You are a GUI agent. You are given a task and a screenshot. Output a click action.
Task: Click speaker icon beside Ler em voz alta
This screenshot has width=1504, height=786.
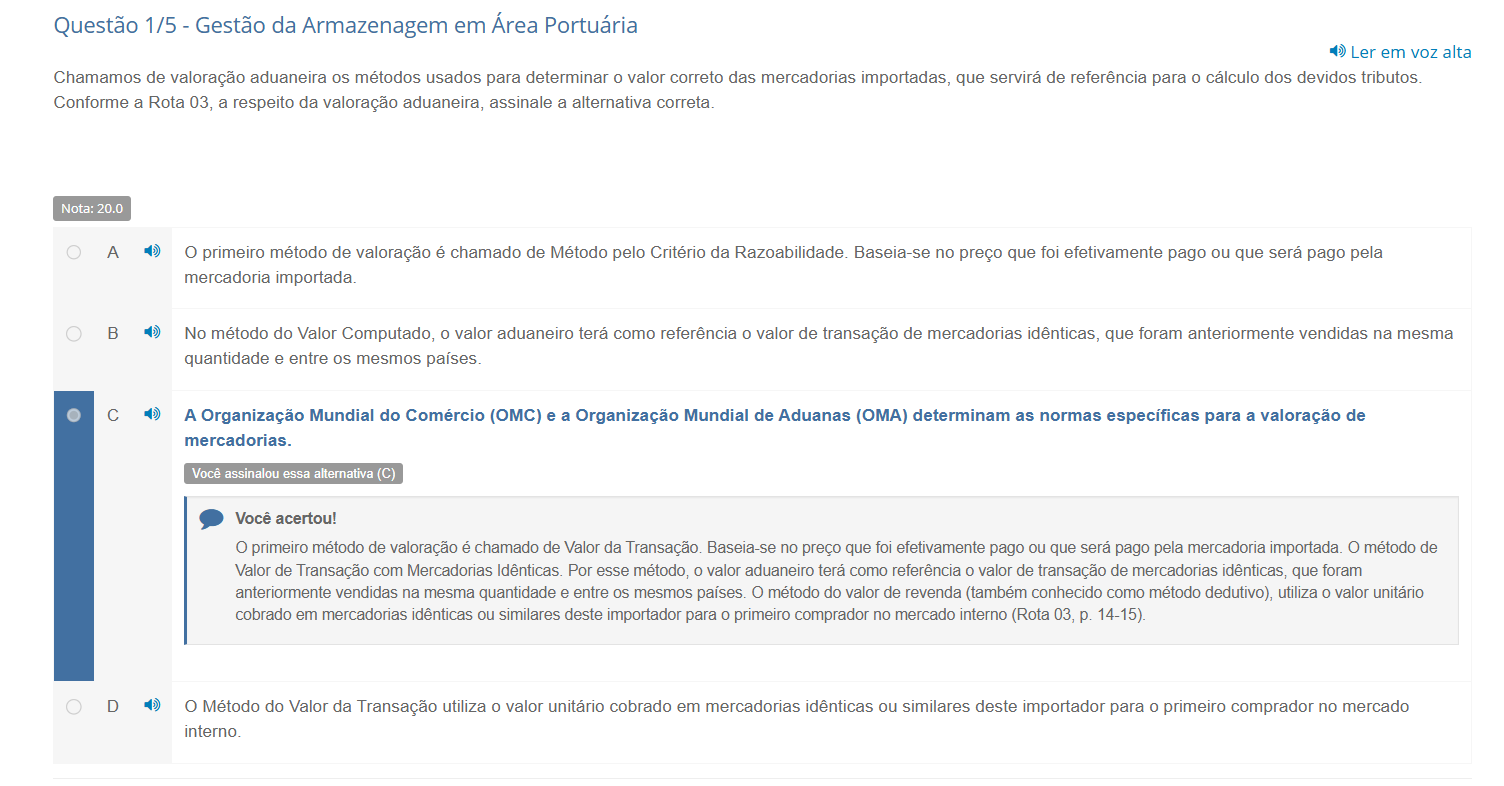(x=1337, y=52)
